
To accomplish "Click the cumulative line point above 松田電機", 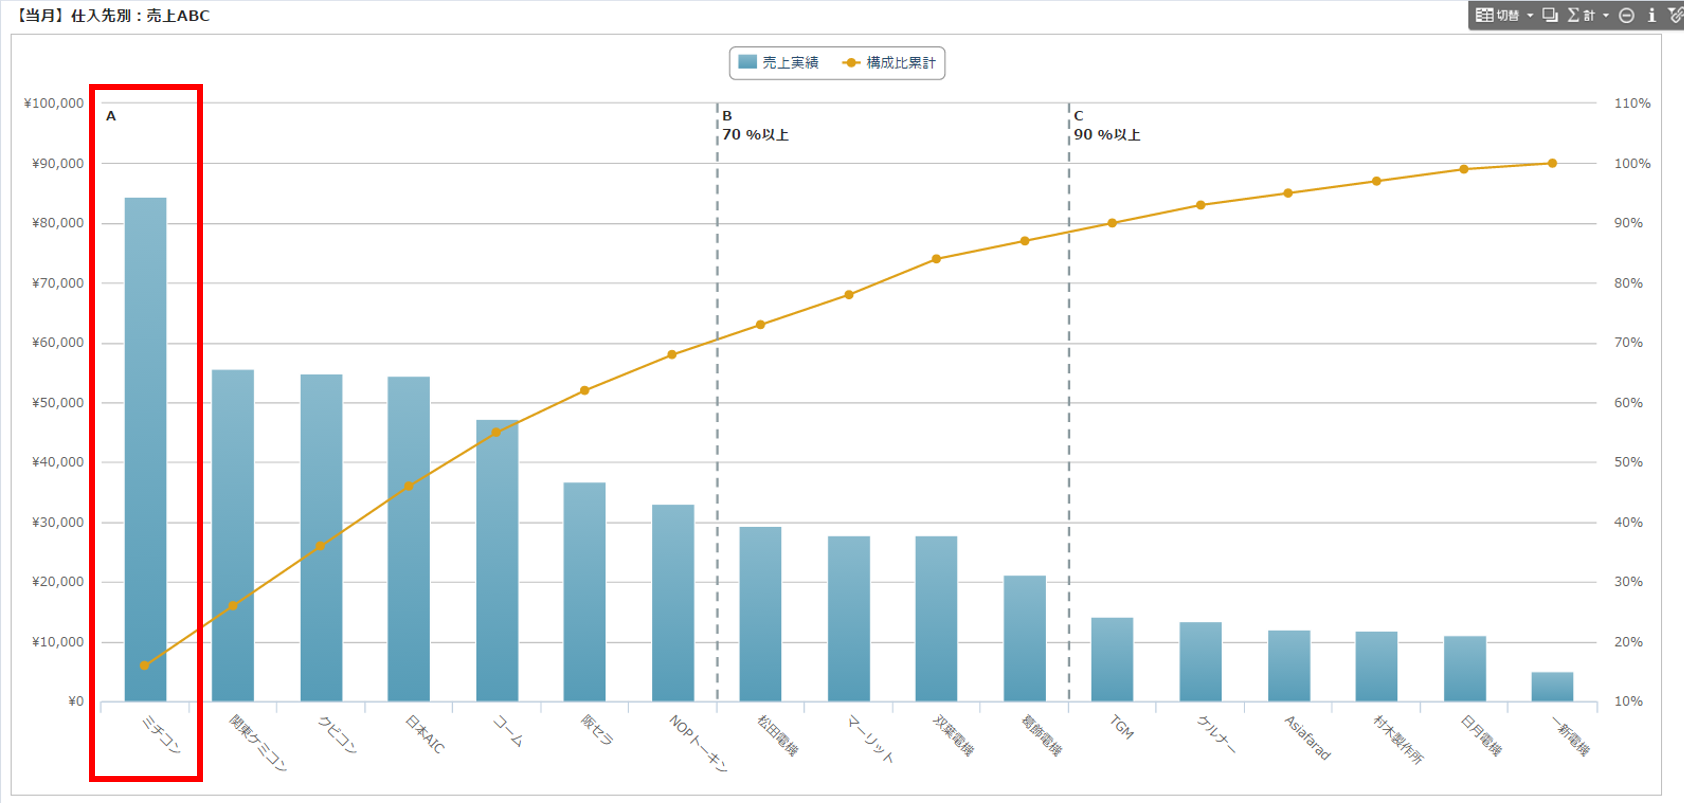I will [x=761, y=325].
